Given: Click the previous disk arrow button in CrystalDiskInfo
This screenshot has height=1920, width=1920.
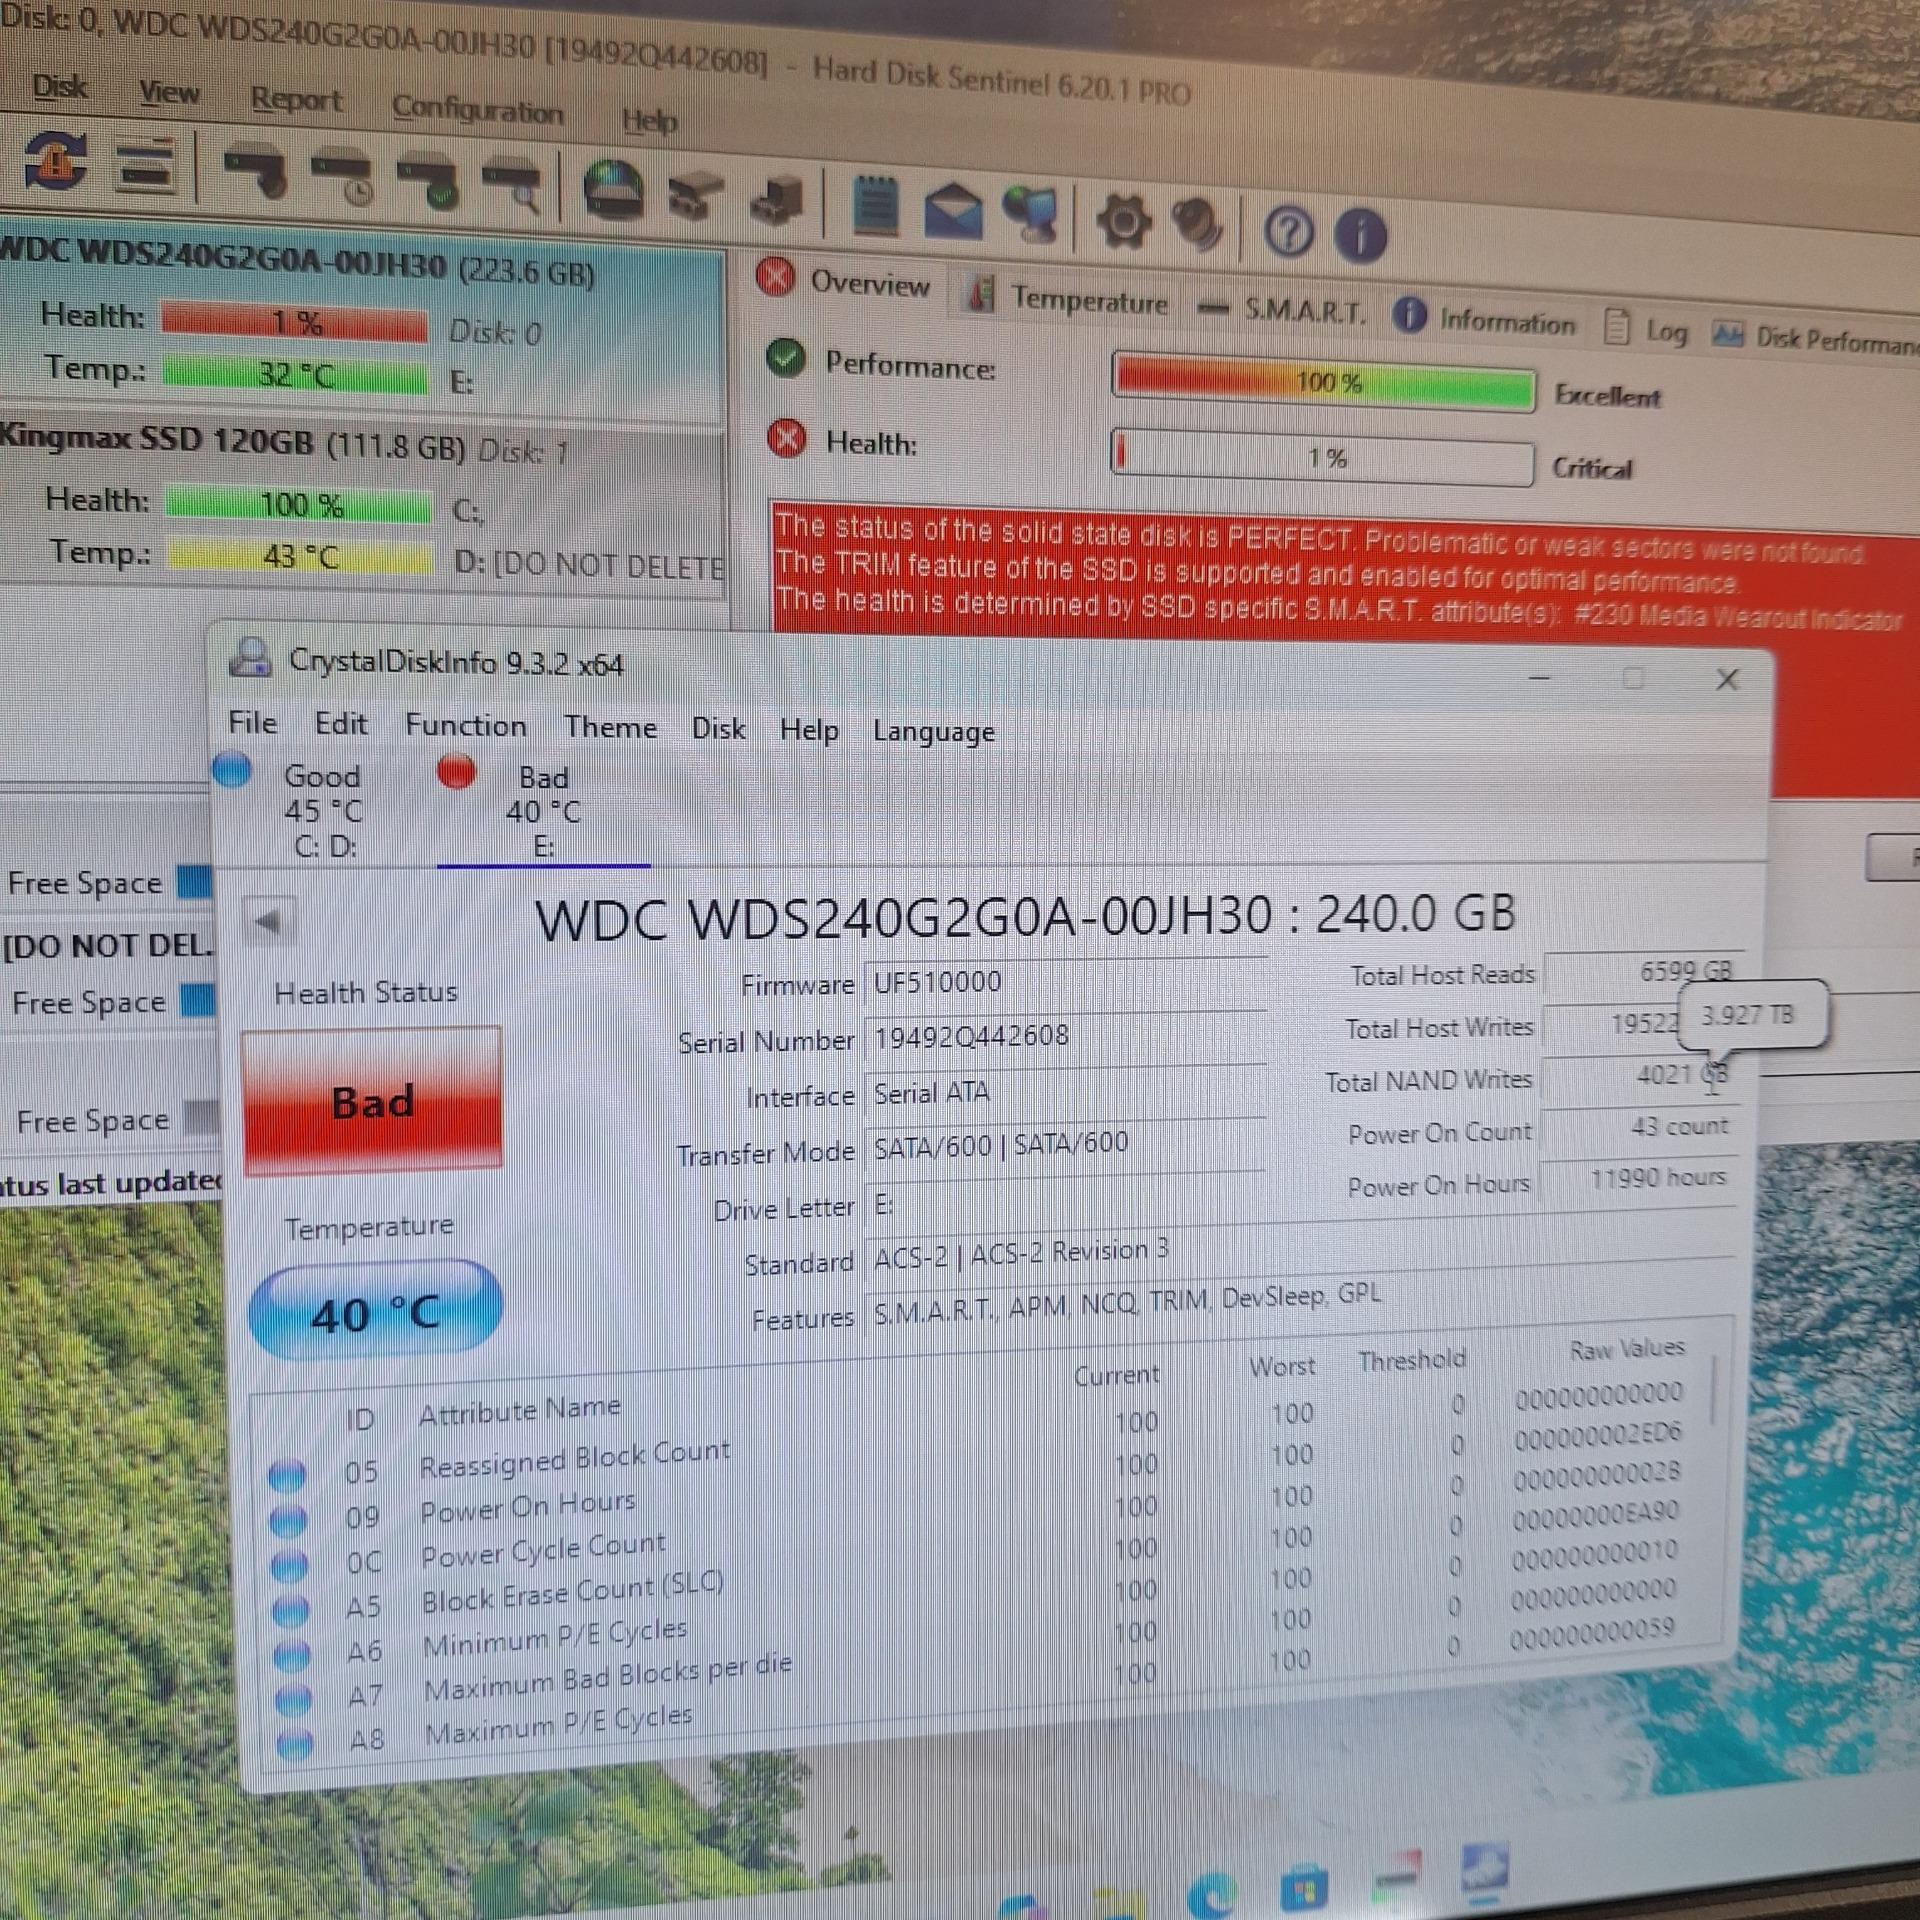Looking at the screenshot, I should point(268,920).
